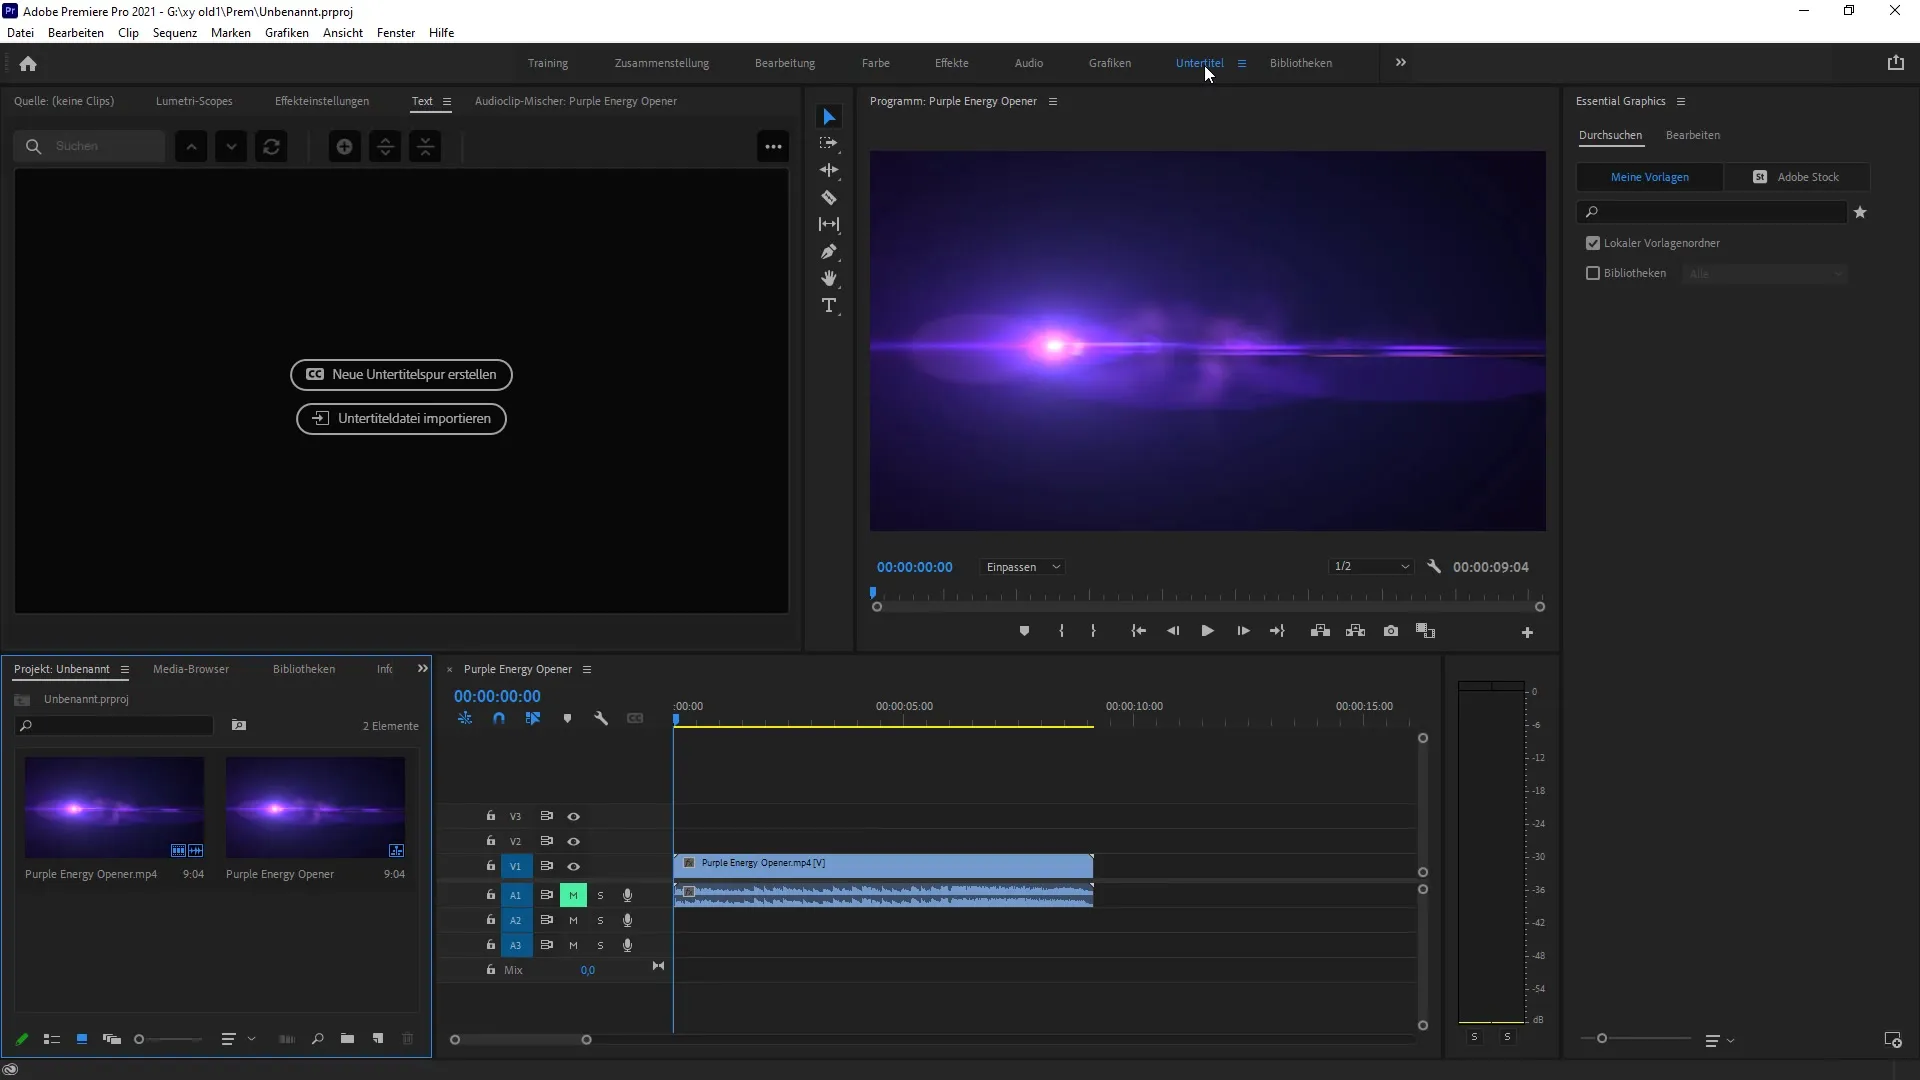Image resolution: width=1920 pixels, height=1080 pixels.
Task: Click Mark In bracket button
Action: tap(1061, 631)
